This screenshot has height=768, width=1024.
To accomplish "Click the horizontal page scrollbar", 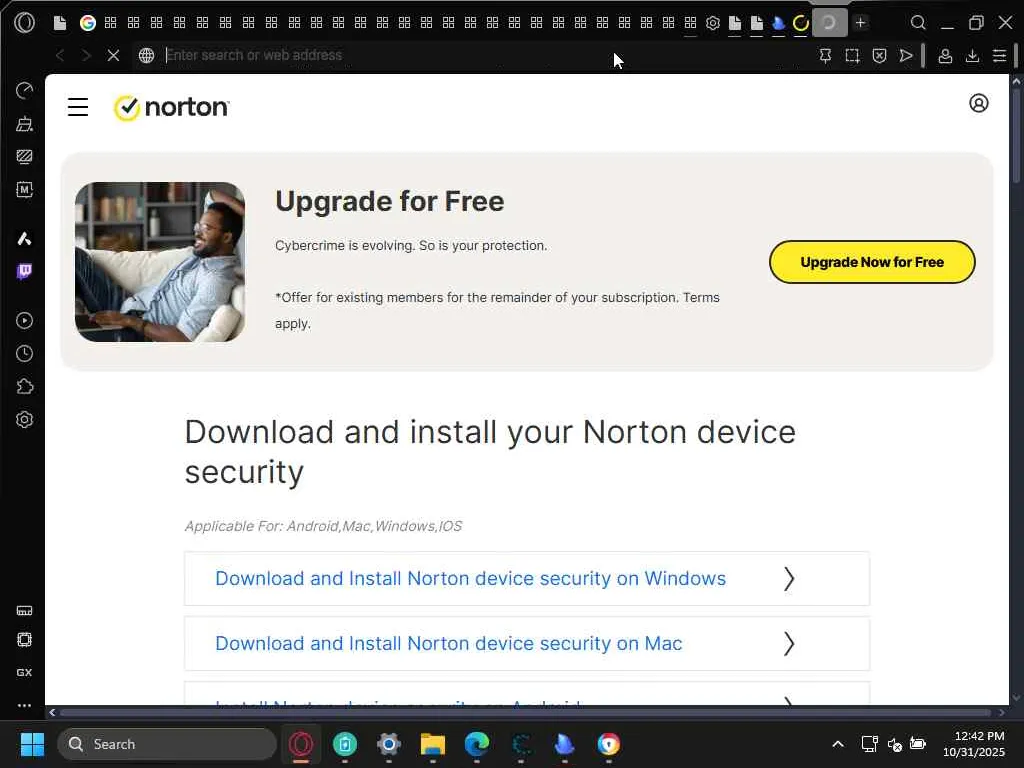I will [x=526, y=712].
